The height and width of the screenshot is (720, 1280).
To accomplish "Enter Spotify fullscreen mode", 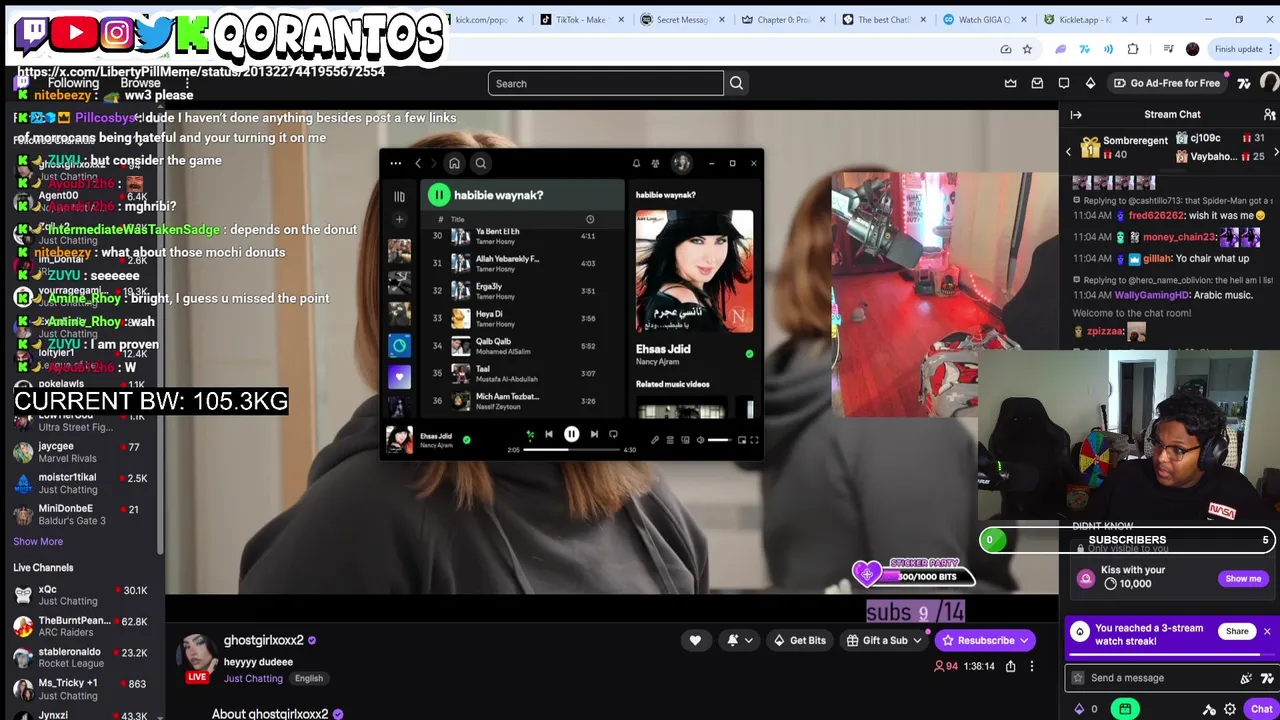I will tap(754, 440).
